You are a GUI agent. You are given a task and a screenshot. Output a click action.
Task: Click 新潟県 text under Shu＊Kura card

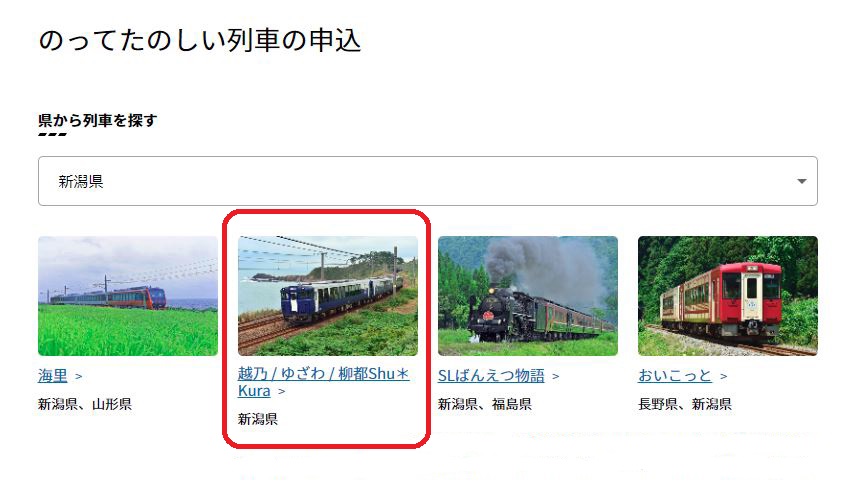click(x=258, y=420)
